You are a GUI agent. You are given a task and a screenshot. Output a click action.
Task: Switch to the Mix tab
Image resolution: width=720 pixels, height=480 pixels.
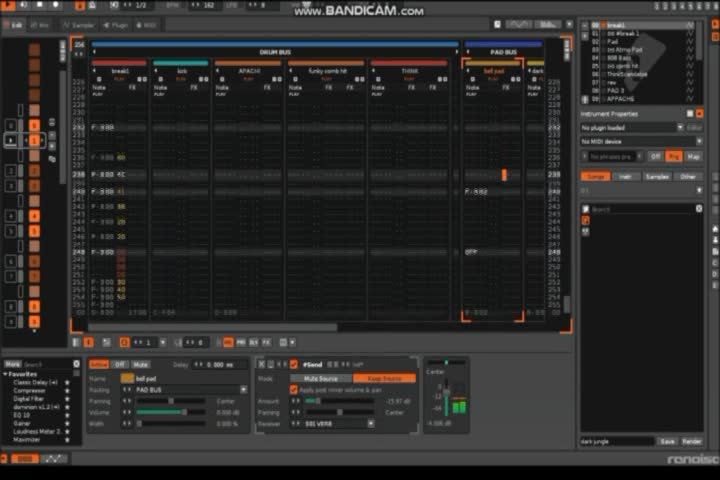click(40, 24)
